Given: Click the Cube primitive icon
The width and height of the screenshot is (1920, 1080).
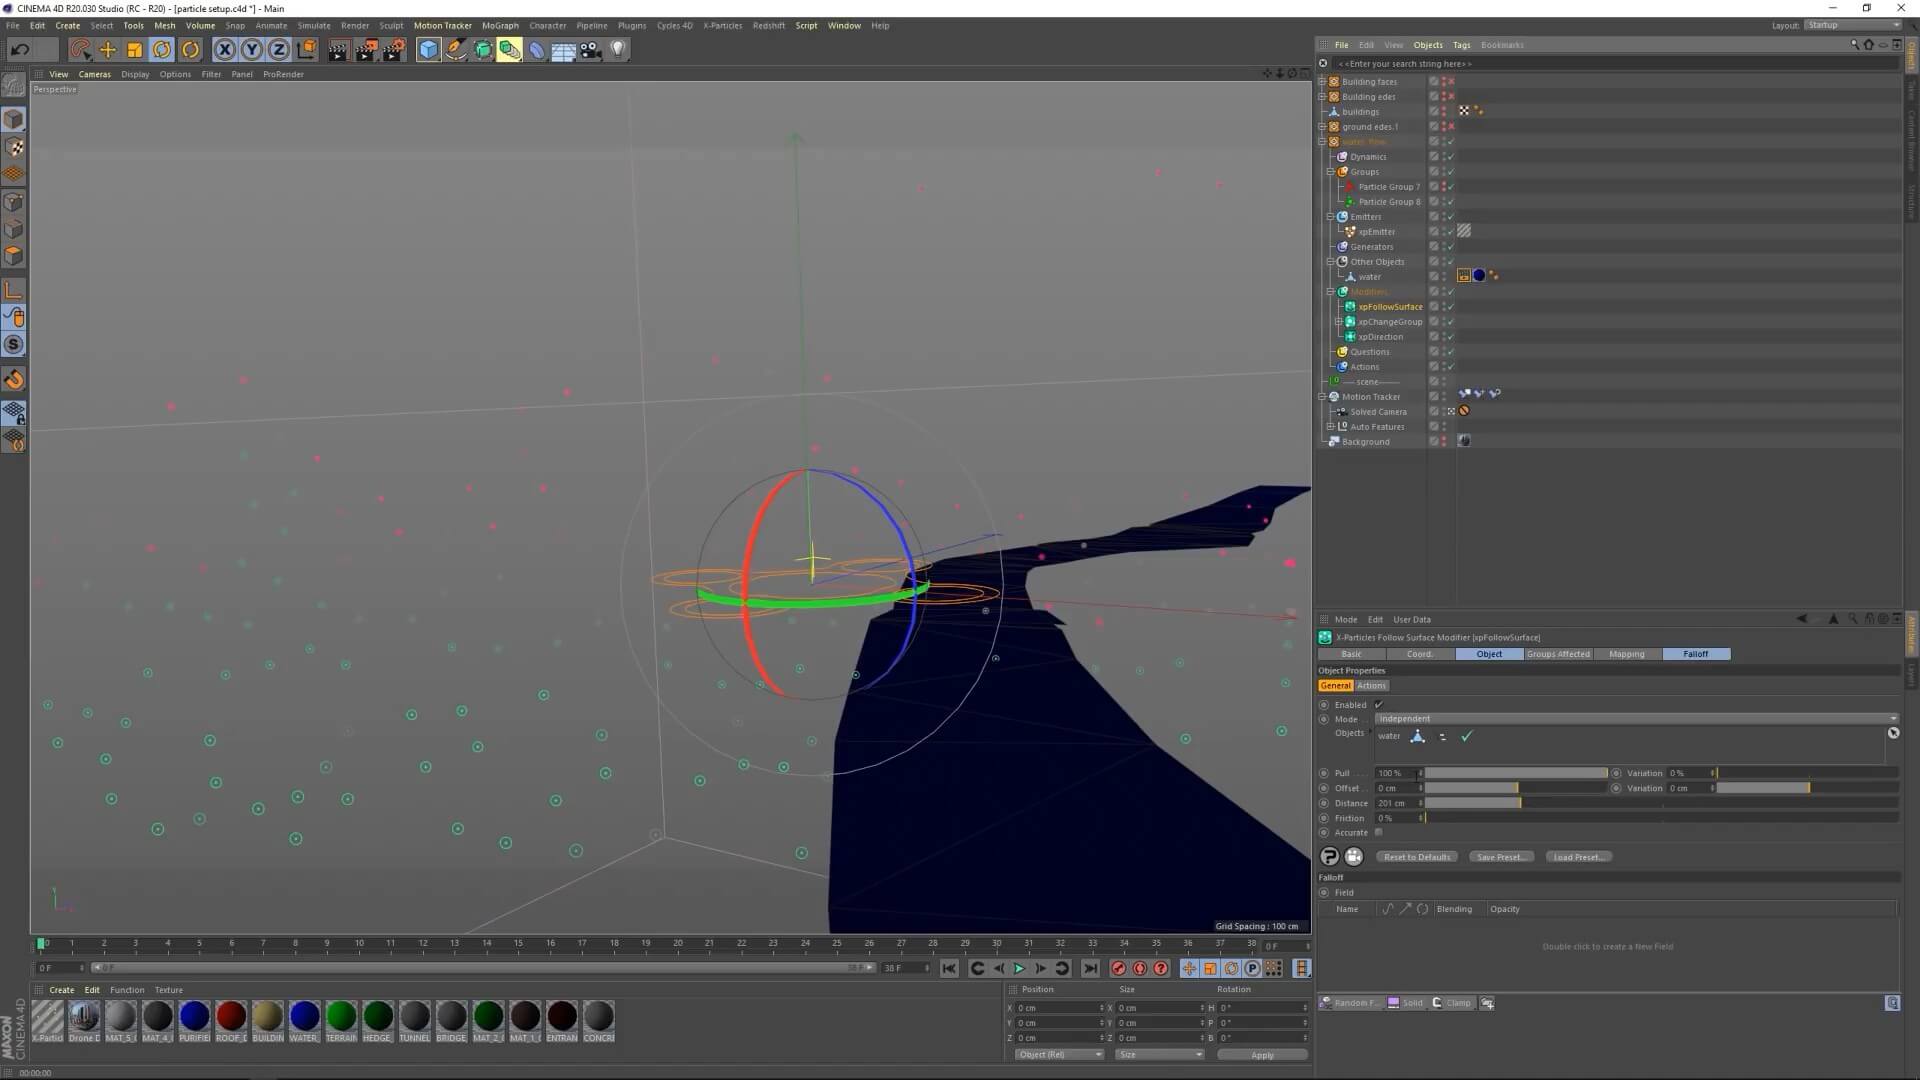Looking at the screenshot, I should pos(428,49).
